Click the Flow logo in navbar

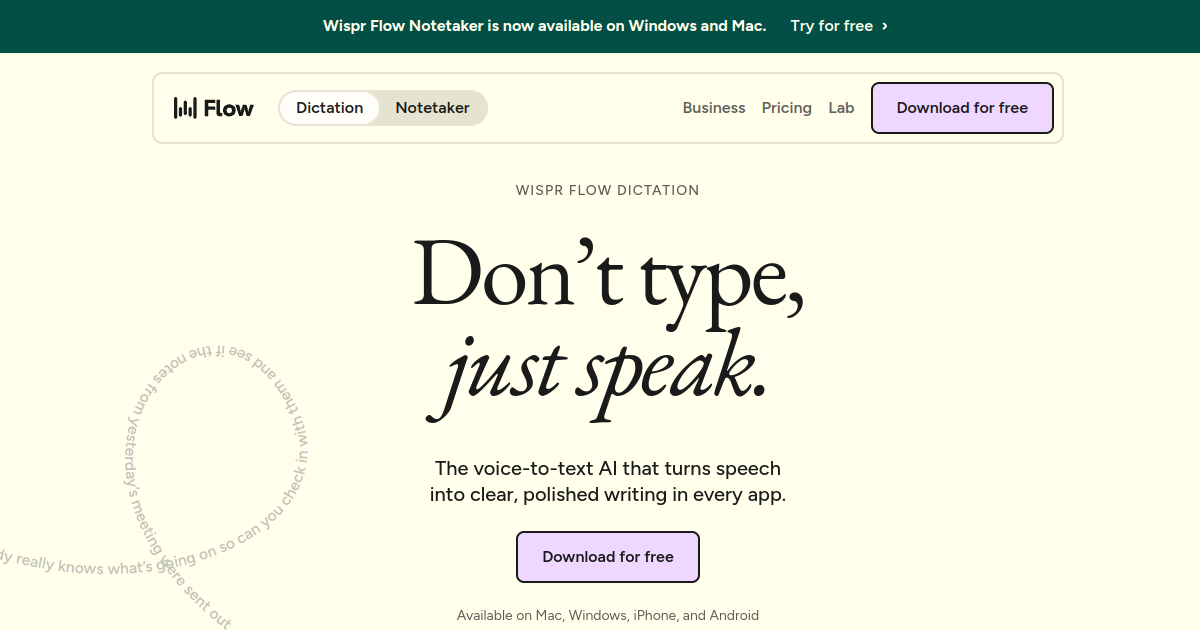coord(214,108)
